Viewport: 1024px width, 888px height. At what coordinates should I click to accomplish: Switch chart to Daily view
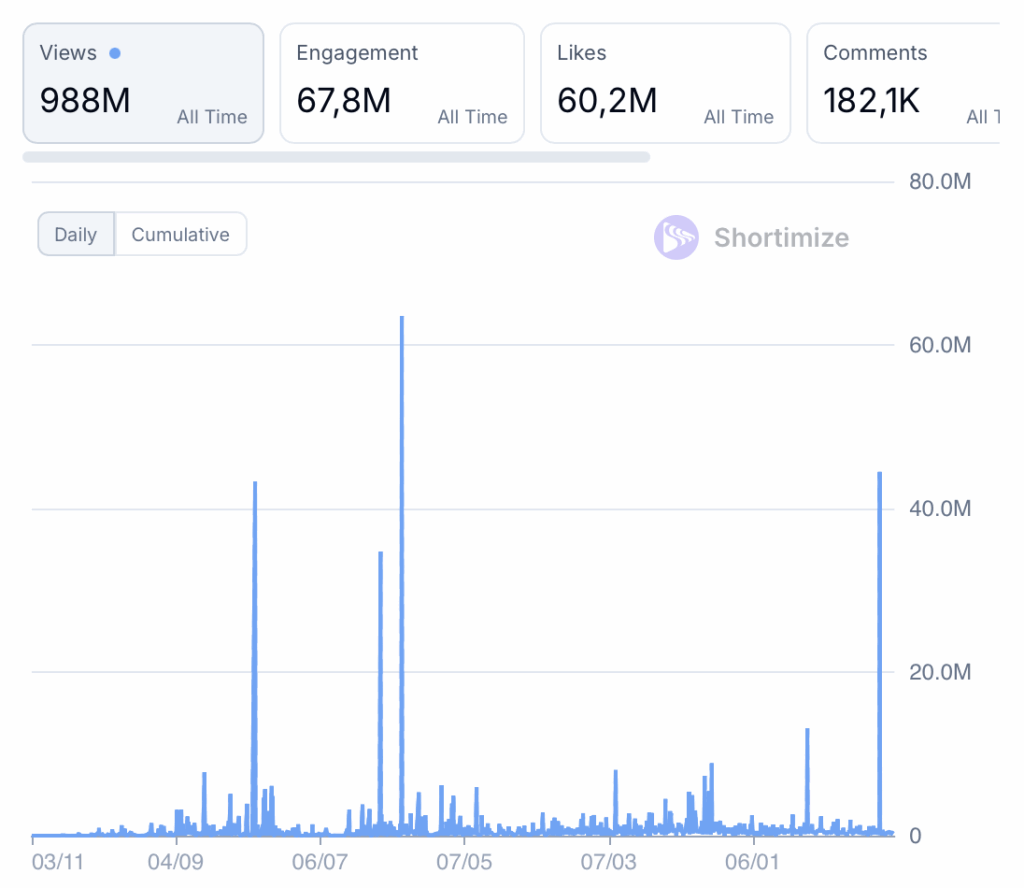(76, 235)
